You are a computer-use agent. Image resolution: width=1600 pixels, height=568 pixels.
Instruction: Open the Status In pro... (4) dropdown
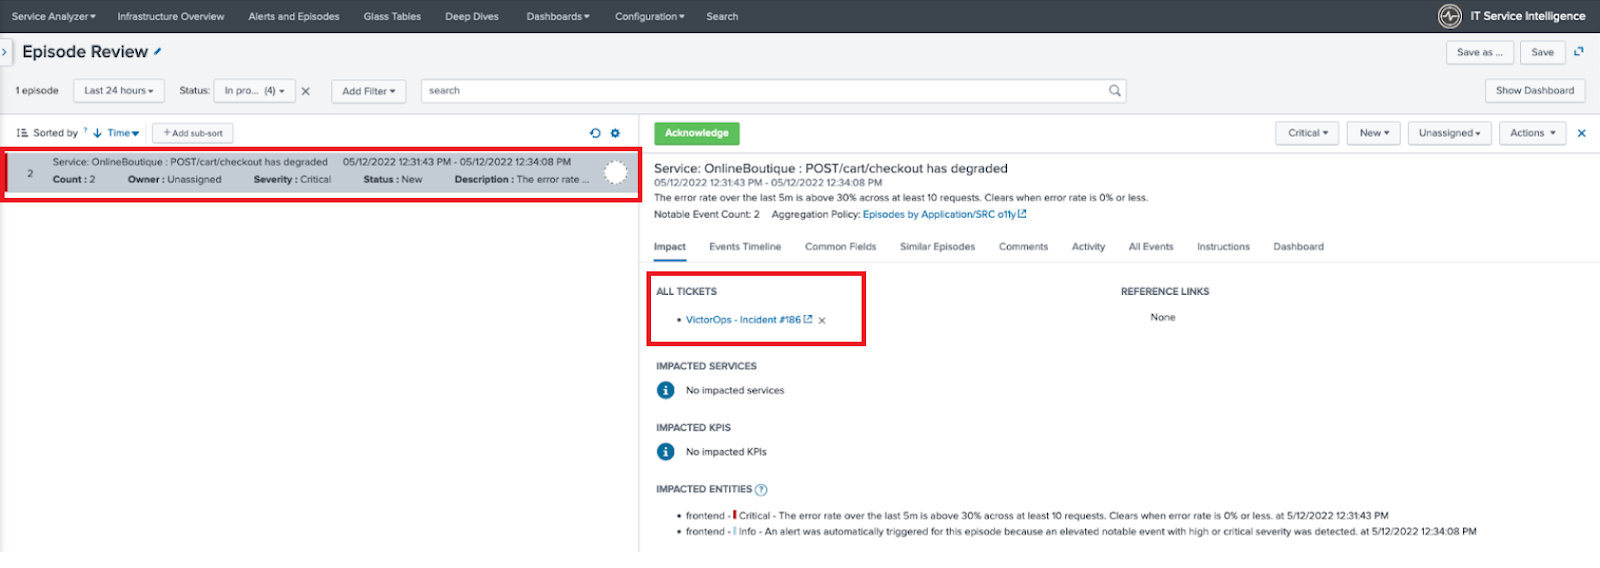[255, 91]
